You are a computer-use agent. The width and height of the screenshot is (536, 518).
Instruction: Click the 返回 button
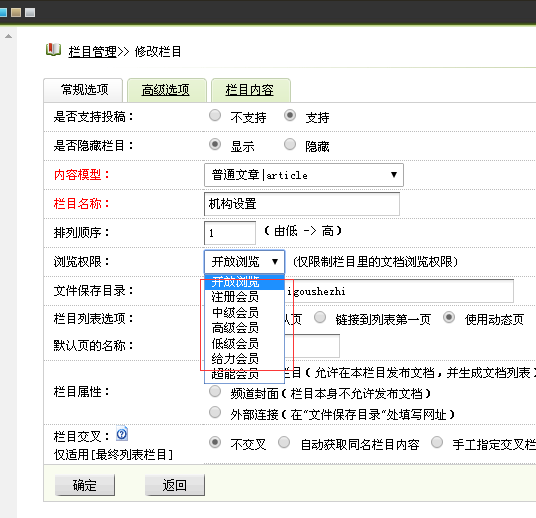click(x=175, y=485)
